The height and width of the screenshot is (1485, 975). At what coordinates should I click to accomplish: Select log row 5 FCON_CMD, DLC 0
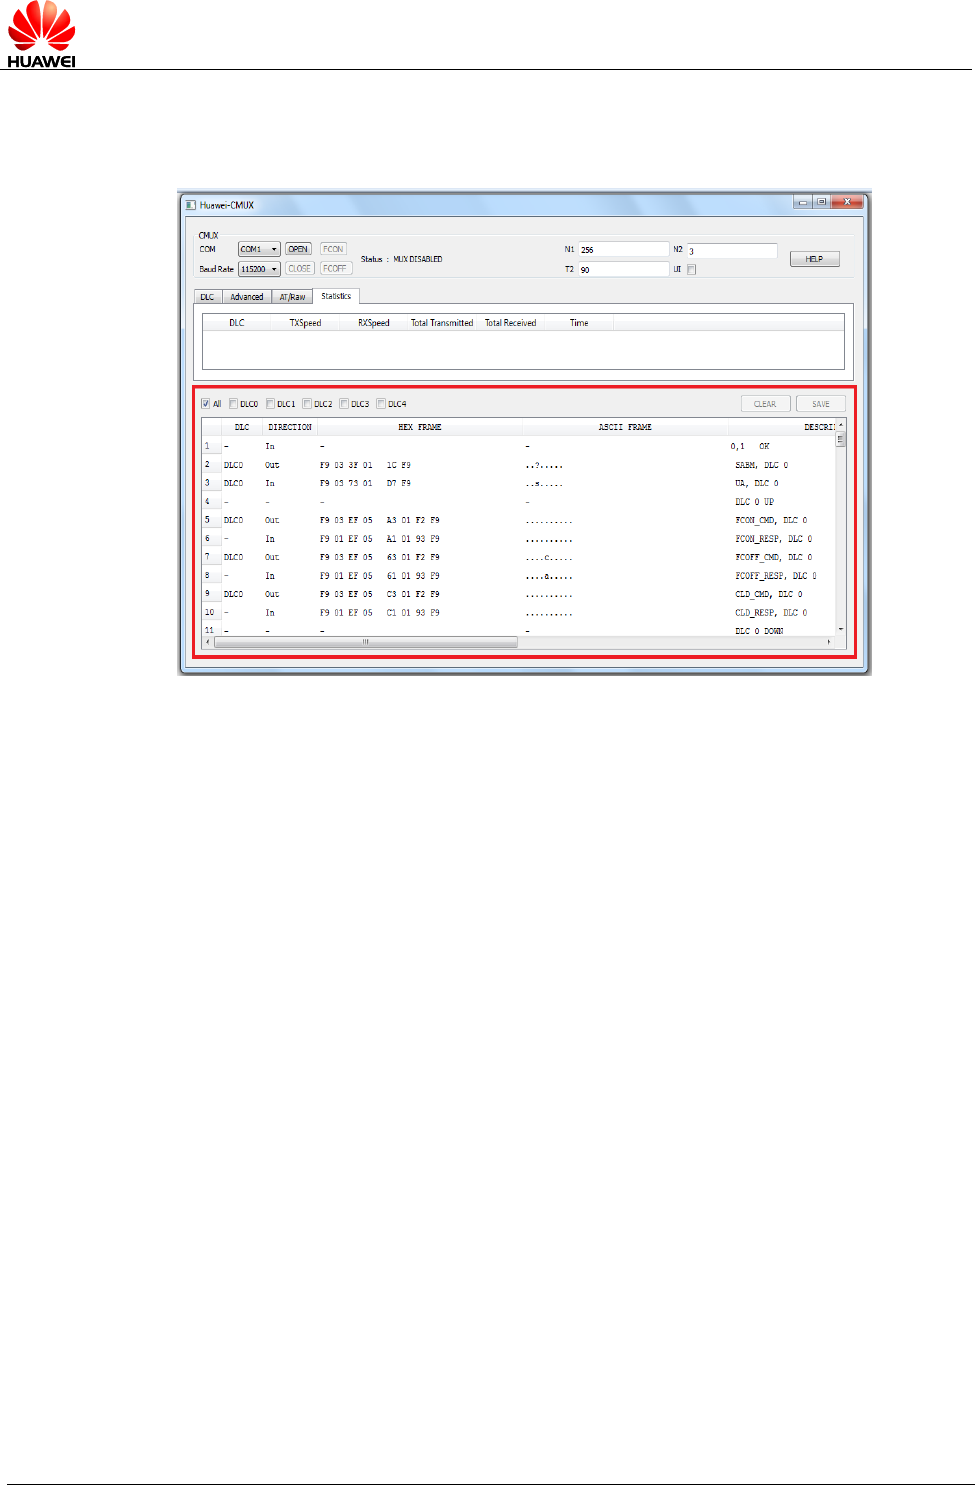pyautogui.click(x=771, y=520)
